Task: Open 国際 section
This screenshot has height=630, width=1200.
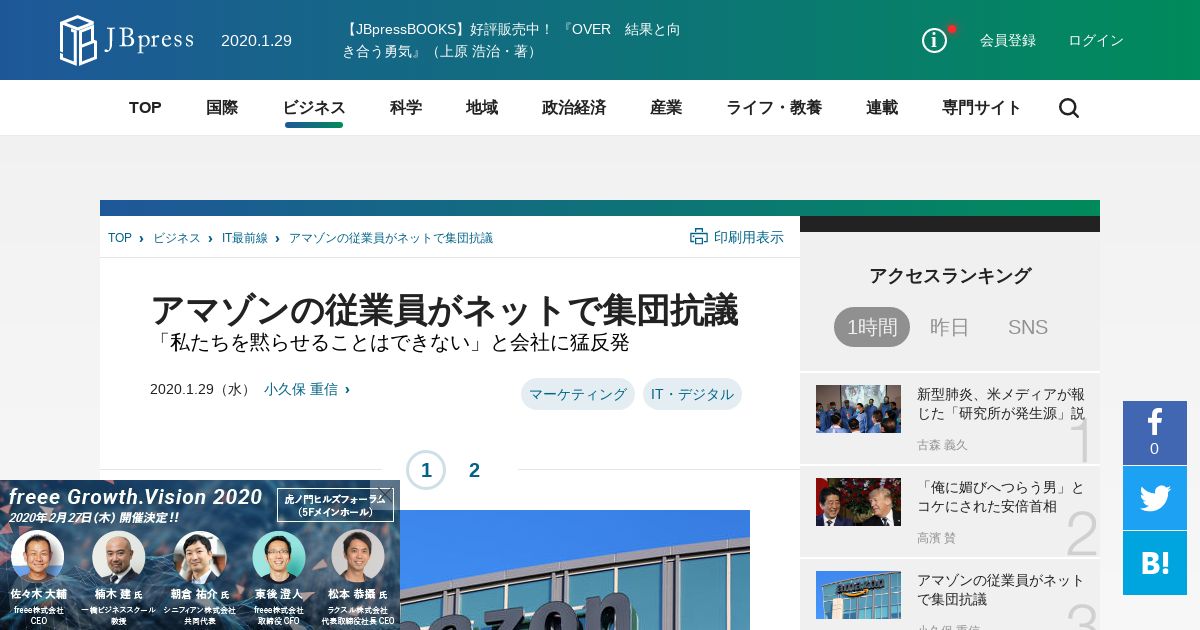Action: pyautogui.click(x=222, y=108)
